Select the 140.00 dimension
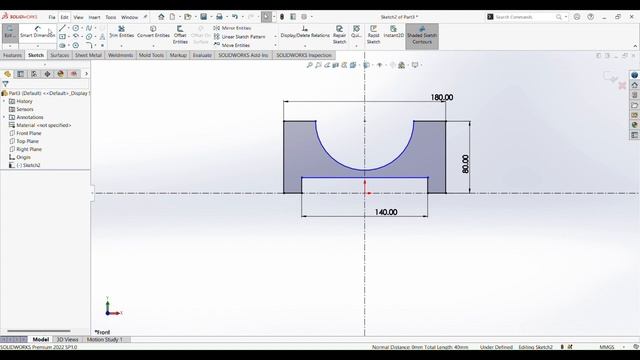Image resolution: width=640 pixels, height=360 pixels. (x=386, y=212)
